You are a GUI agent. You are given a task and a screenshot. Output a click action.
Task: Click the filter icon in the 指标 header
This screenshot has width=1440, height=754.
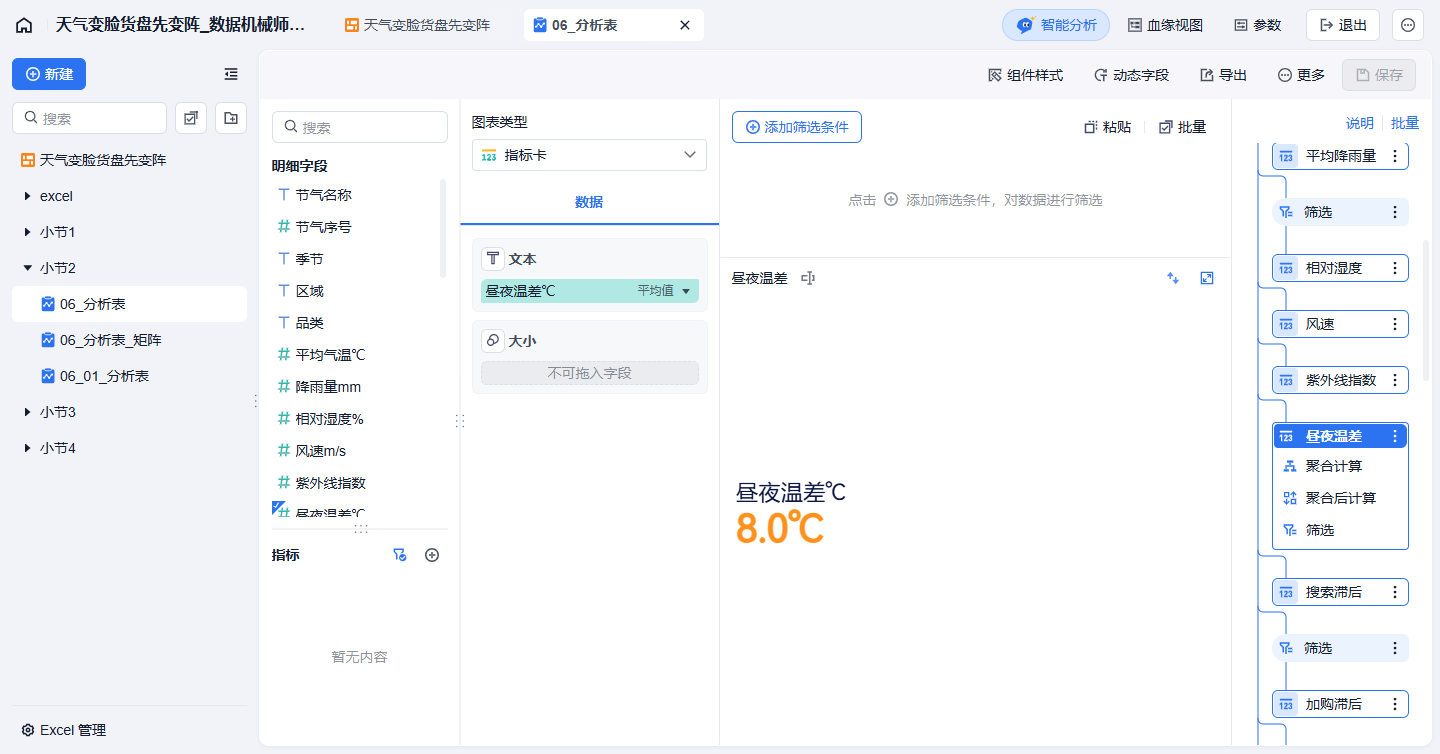click(x=400, y=555)
